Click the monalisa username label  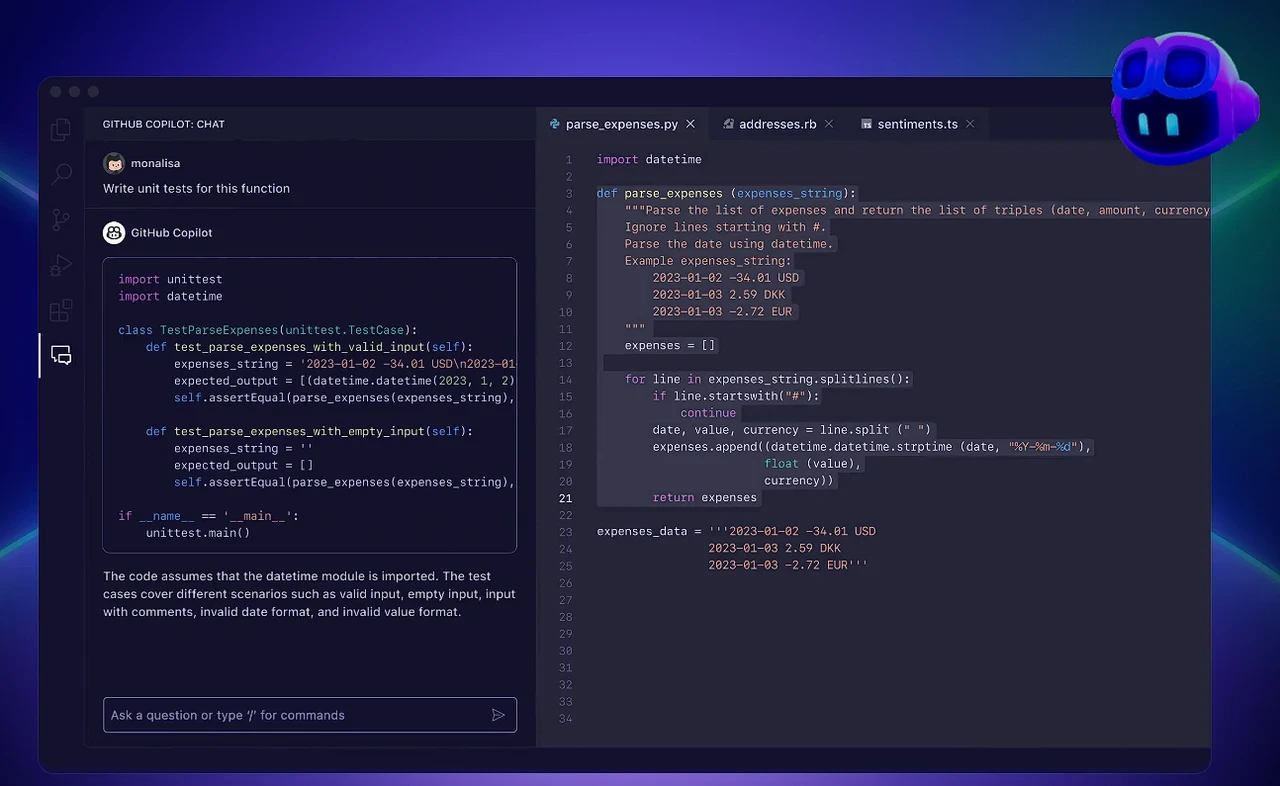[155, 163]
